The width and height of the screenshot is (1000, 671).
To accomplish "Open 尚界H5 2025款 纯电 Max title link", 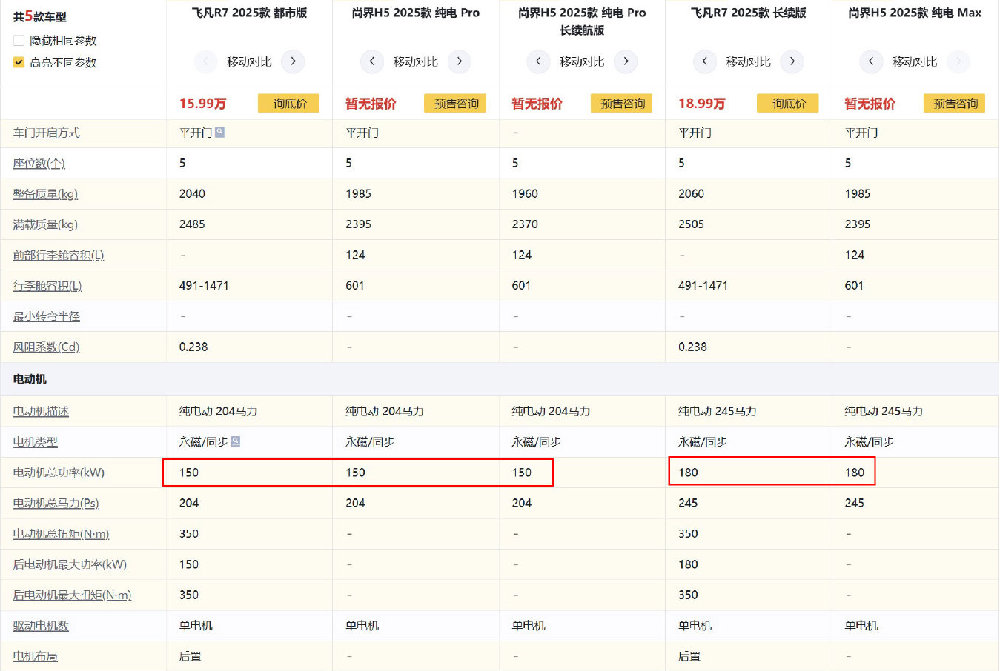I will coord(915,13).
